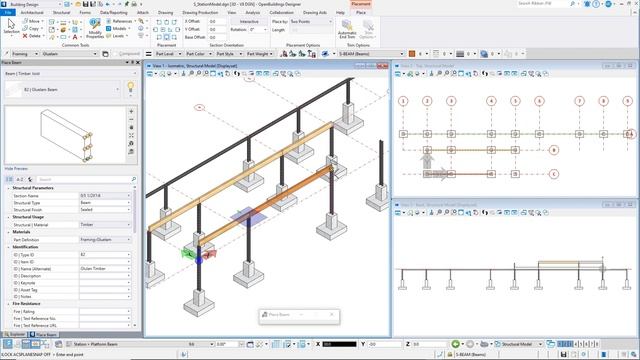640x360 pixels.
Task: Click the magnifier icon next to Search Ribbon
Action: 572,4
